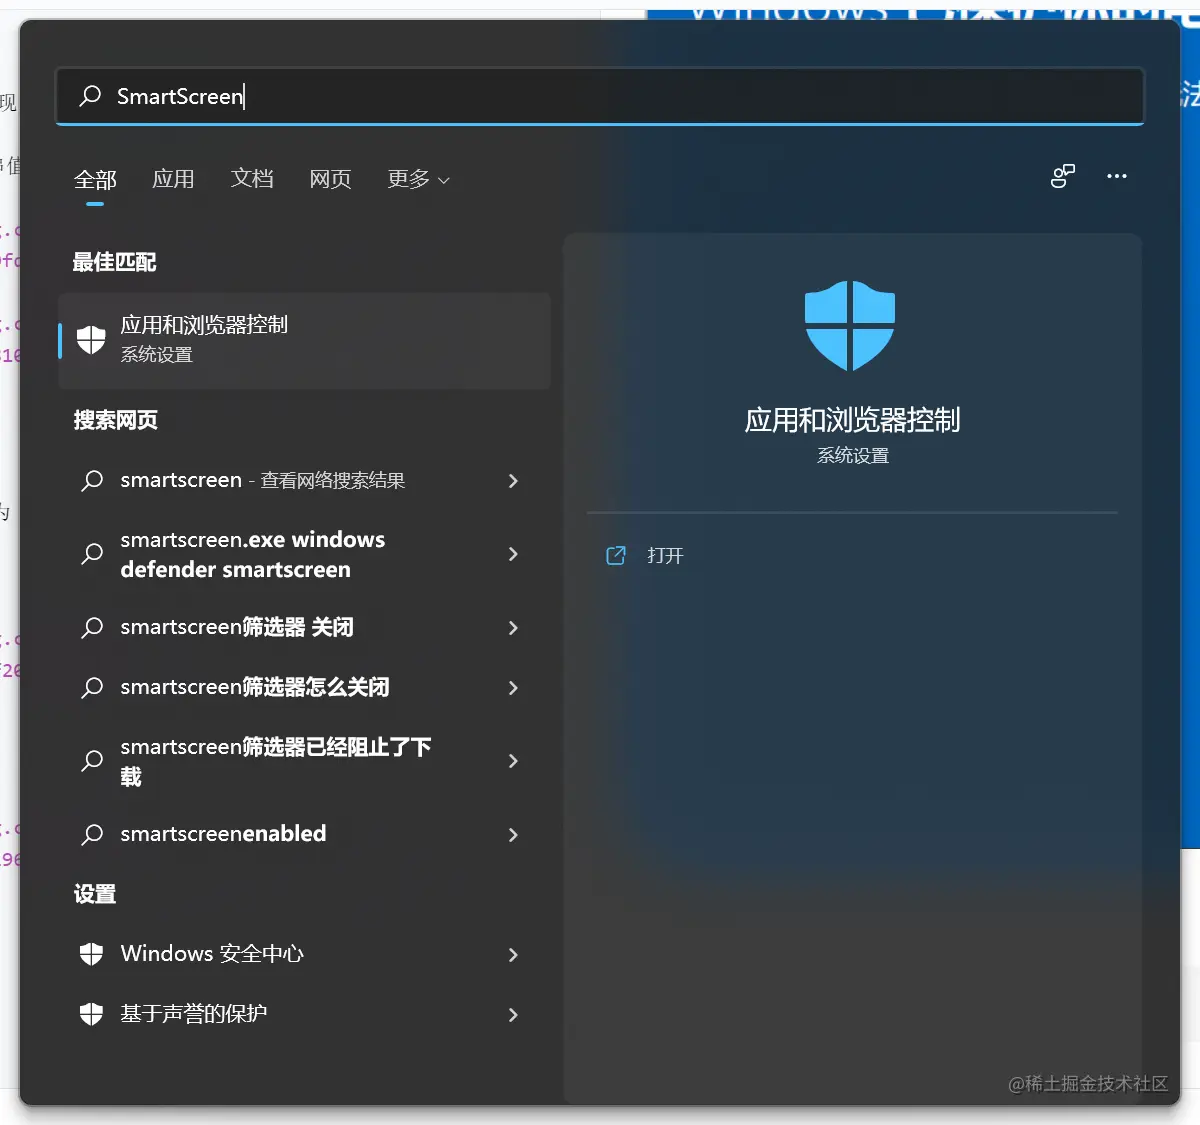Click the large blue shield in preview pane

tap(850, 325)
